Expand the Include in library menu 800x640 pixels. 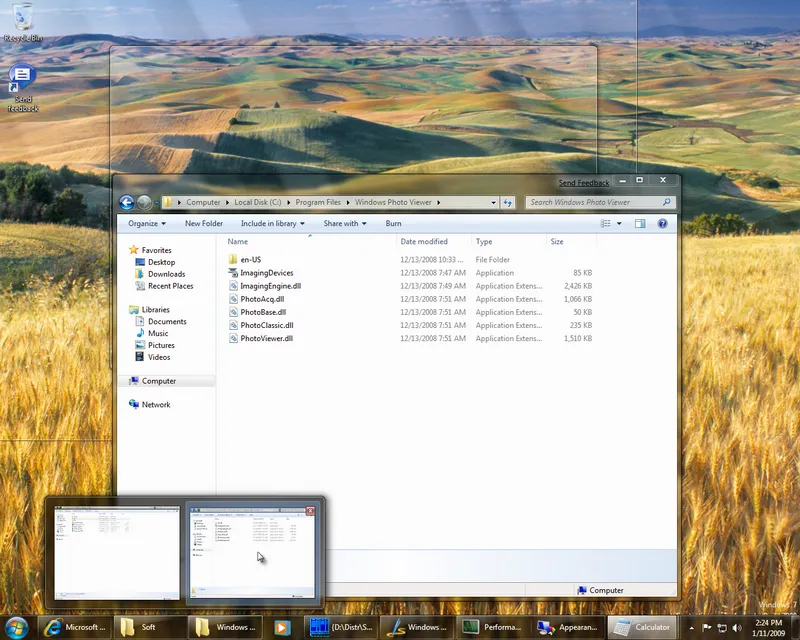coord(272,224)
